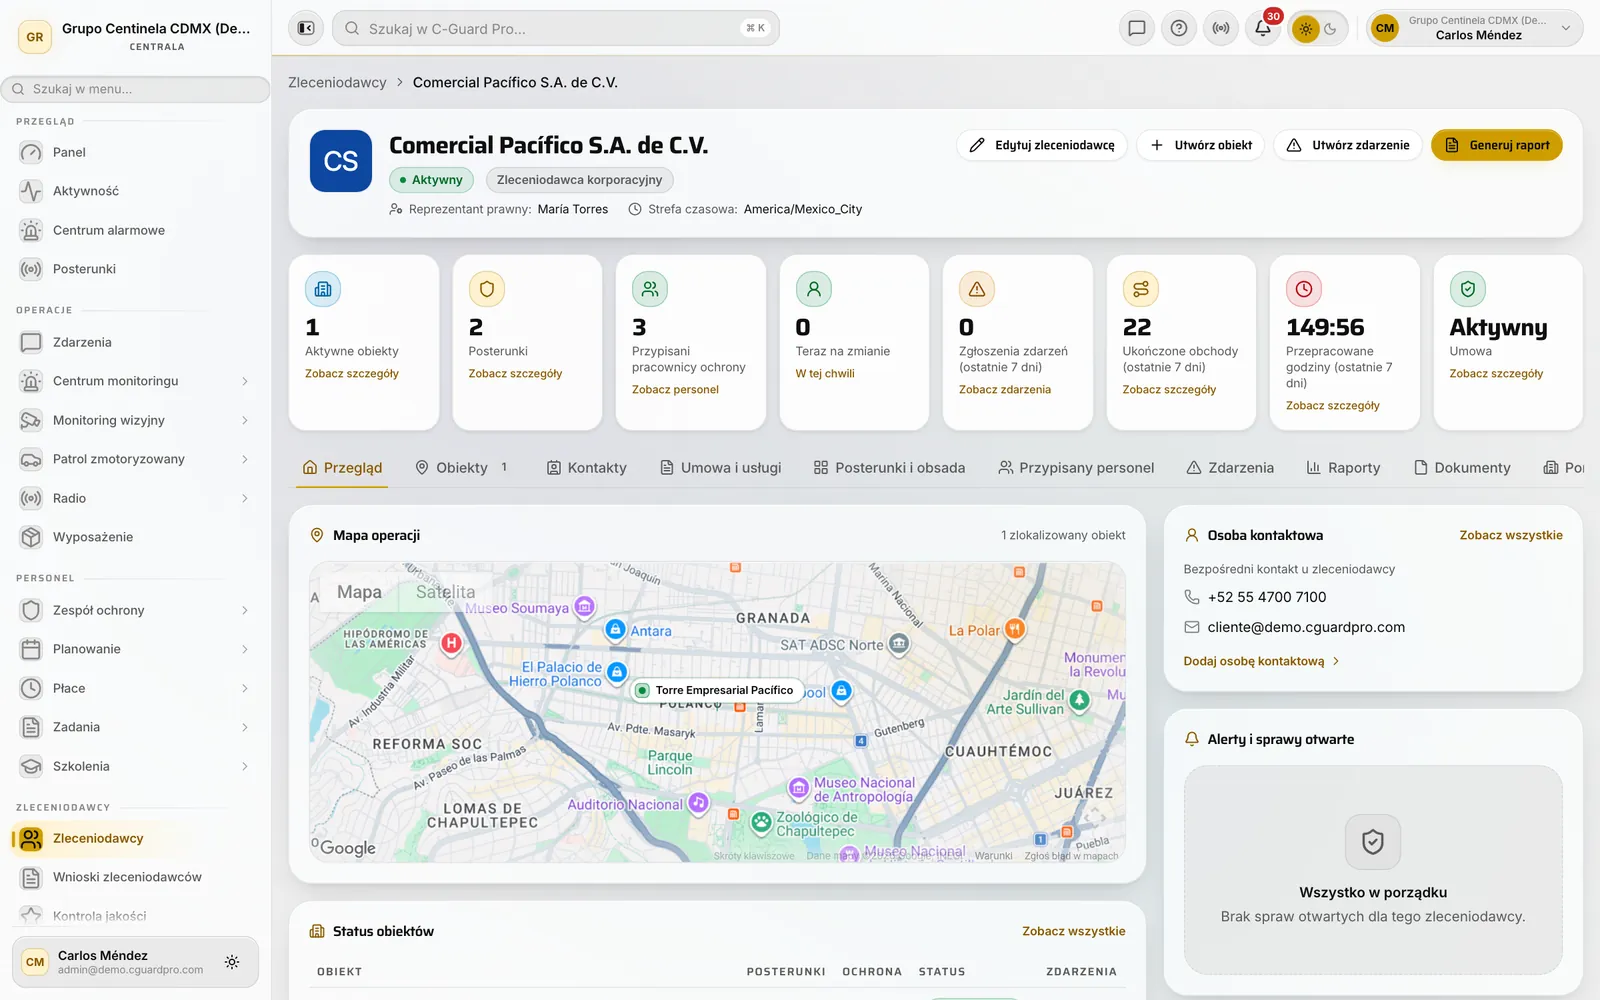
Task: Expand the Zespół ochrony menu chevron
Action: point(245,610)
